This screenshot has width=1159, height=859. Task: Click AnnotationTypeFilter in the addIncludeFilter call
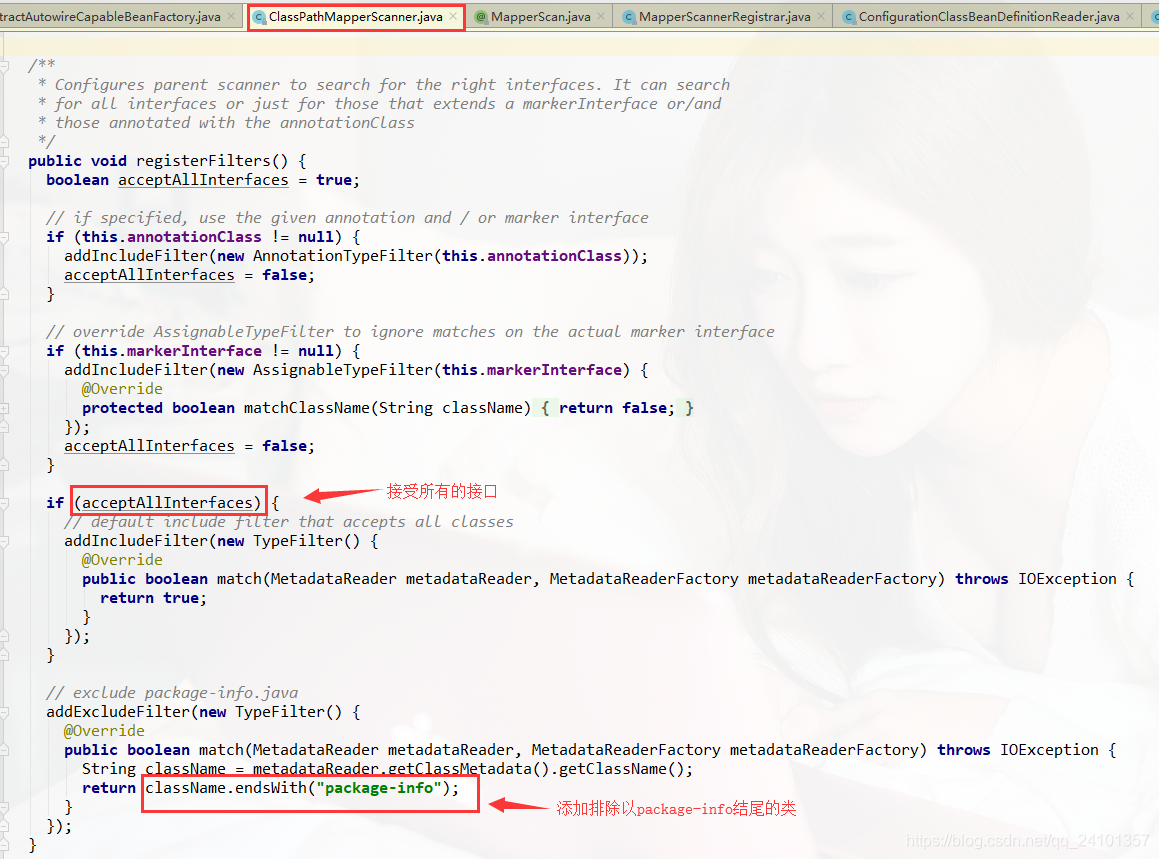[x=342, y=256]
